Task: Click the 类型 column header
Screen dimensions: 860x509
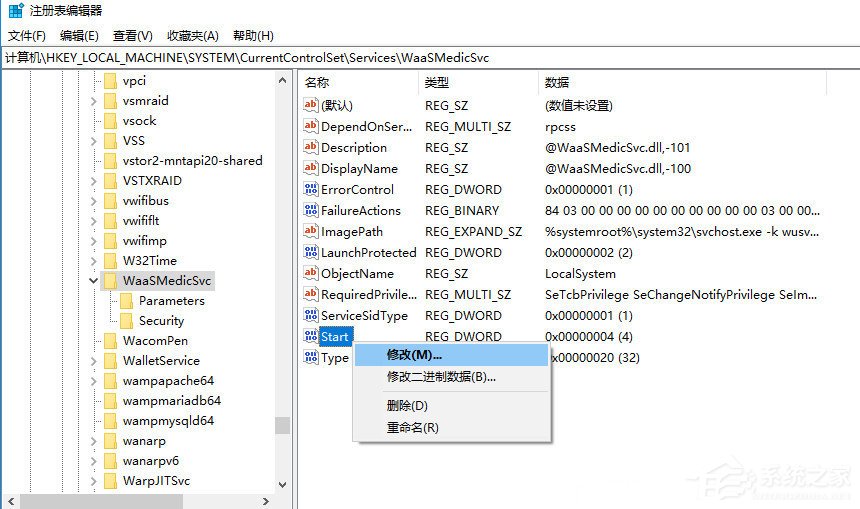Action: coord(479,83)
